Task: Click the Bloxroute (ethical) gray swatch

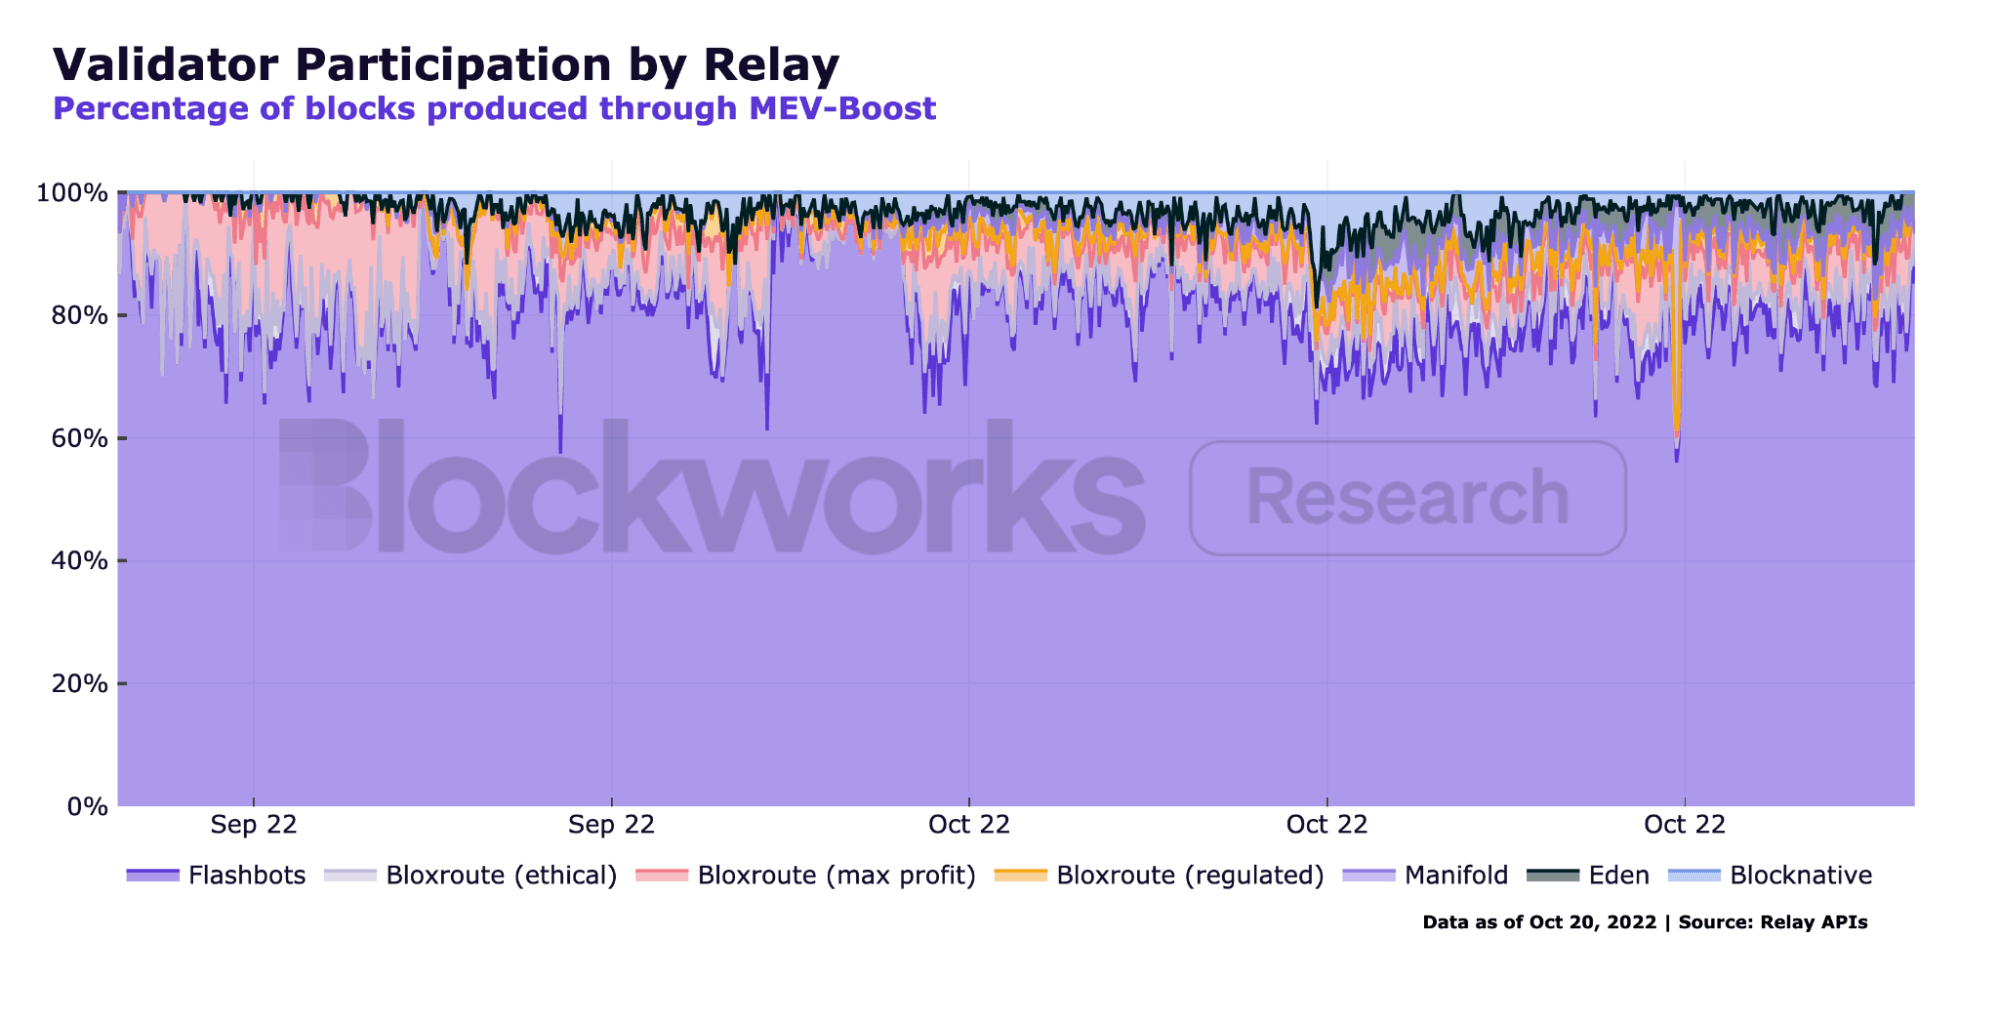Action: [352, 875]
